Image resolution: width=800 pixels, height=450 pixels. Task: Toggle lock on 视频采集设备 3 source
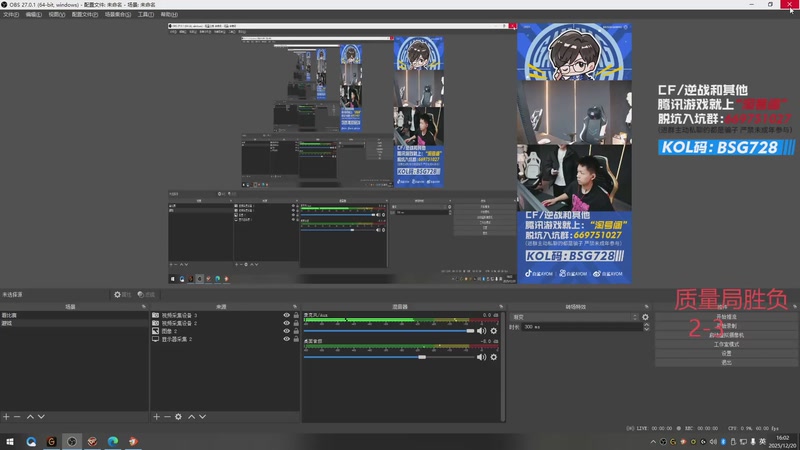point(296,315)
